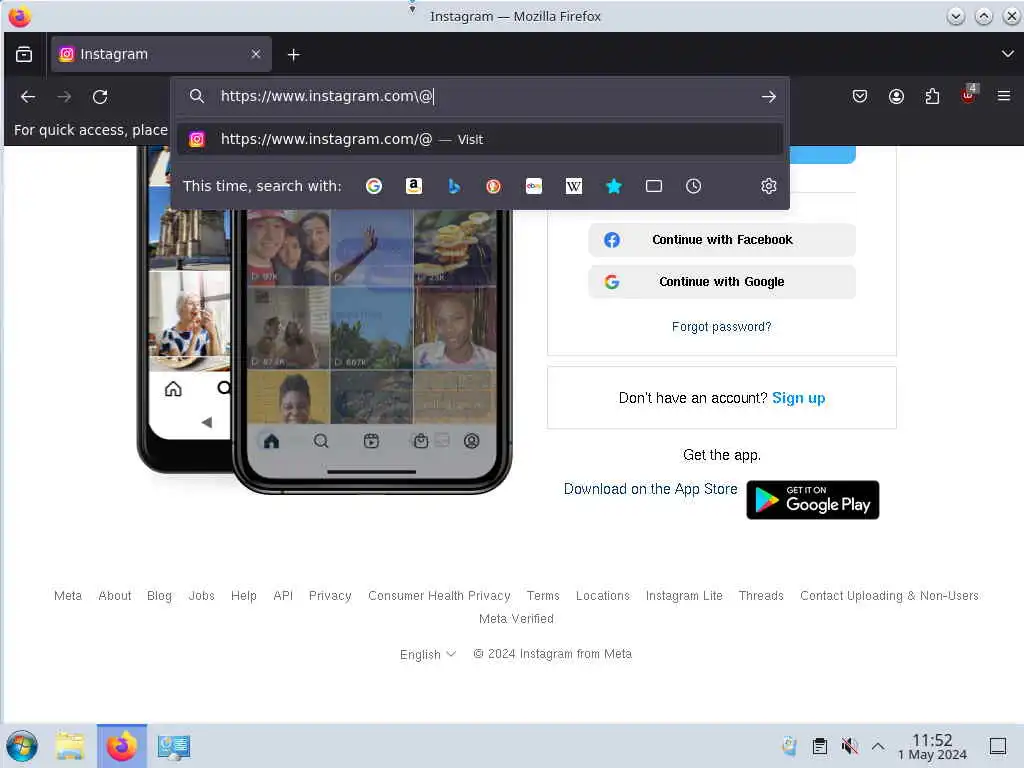Open Firefox View recent browsing icon
1024x768 pixels.
click(x=24, y=54)
